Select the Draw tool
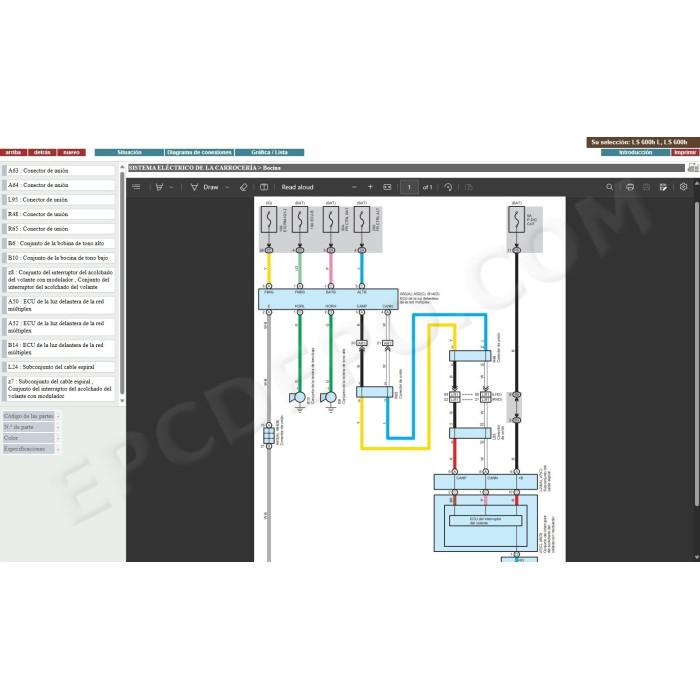 [204, 188]
